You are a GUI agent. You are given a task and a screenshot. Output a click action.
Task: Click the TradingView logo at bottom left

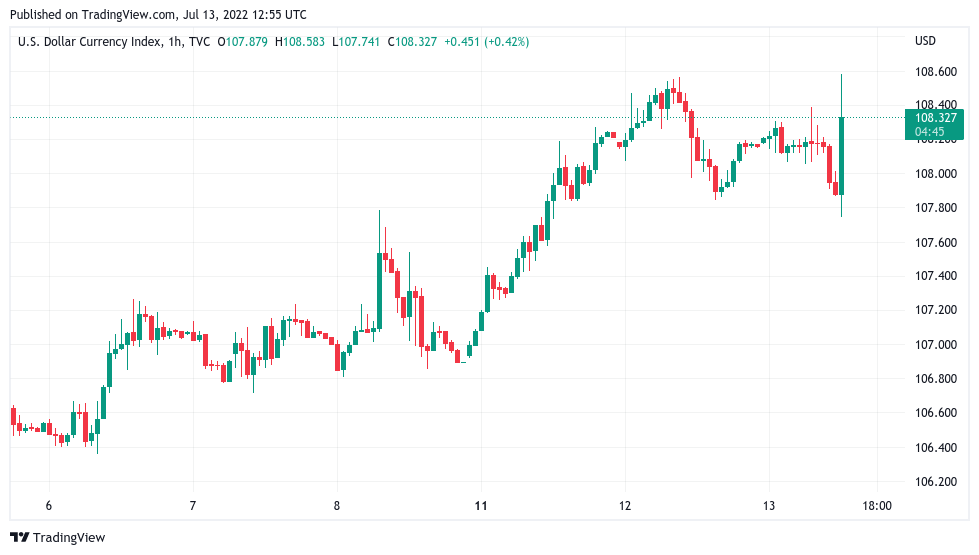pyautogui.click(x=57, y=538)
